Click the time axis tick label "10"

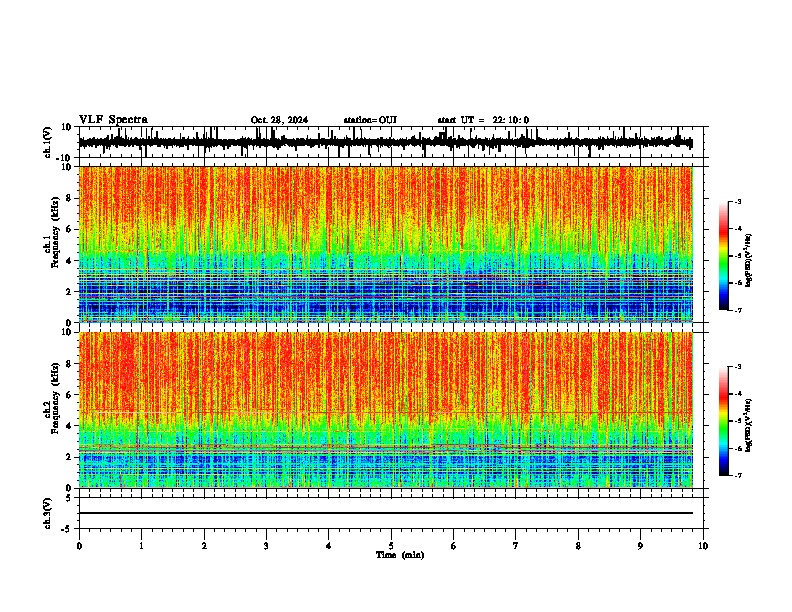[703, 546]
